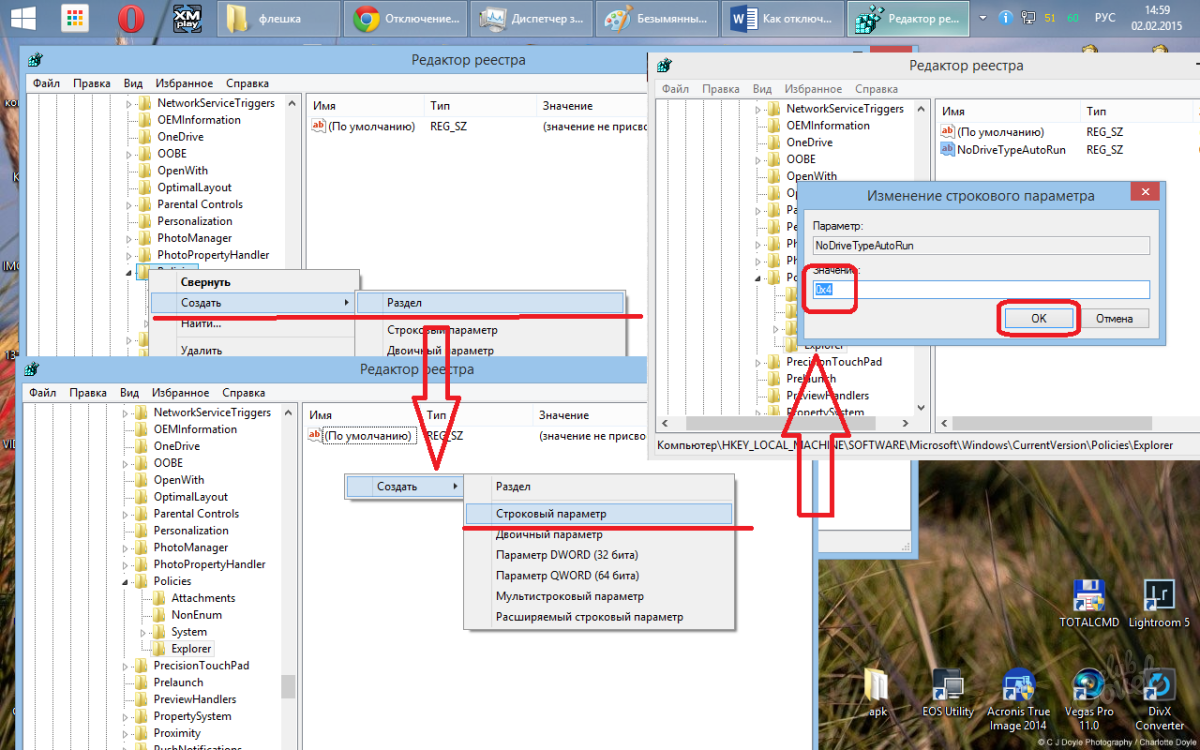Screen dimensions: 1200x750
Task: Select the Explorer key in bottom tree
Action: coord(191,649)
